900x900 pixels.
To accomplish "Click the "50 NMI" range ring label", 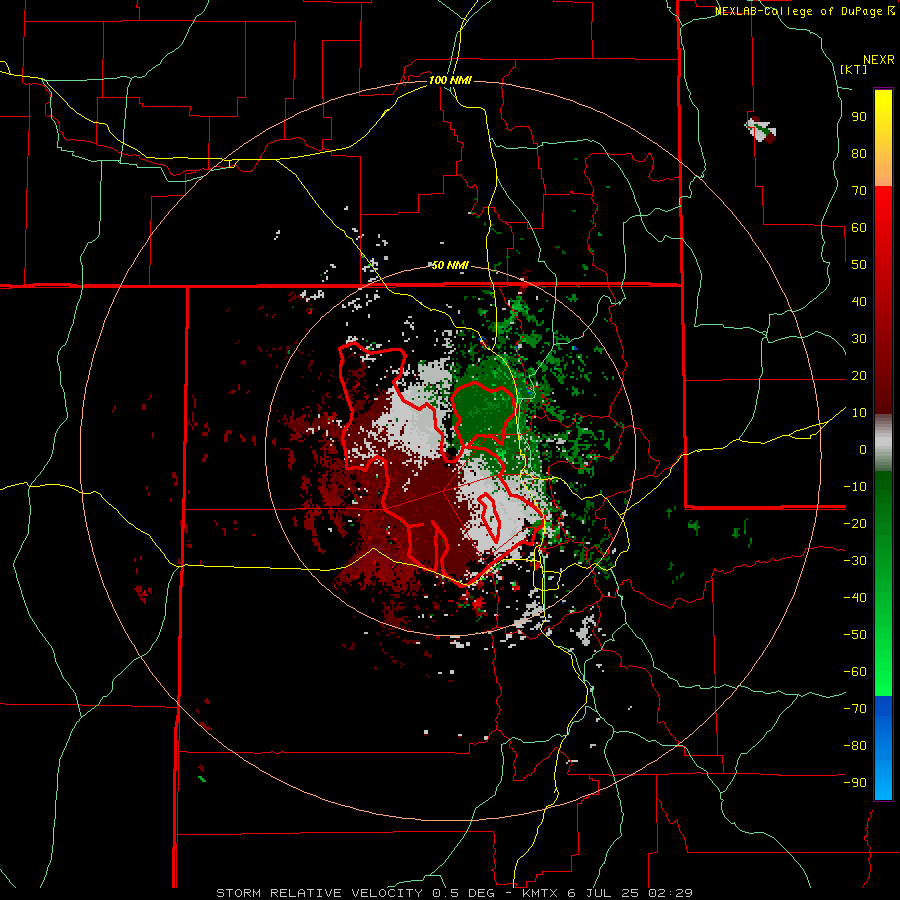I will [450, 265].
